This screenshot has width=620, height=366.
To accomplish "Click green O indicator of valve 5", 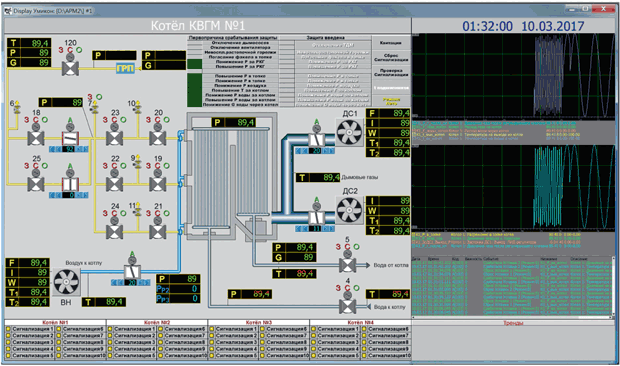I will tap(356, 247).
